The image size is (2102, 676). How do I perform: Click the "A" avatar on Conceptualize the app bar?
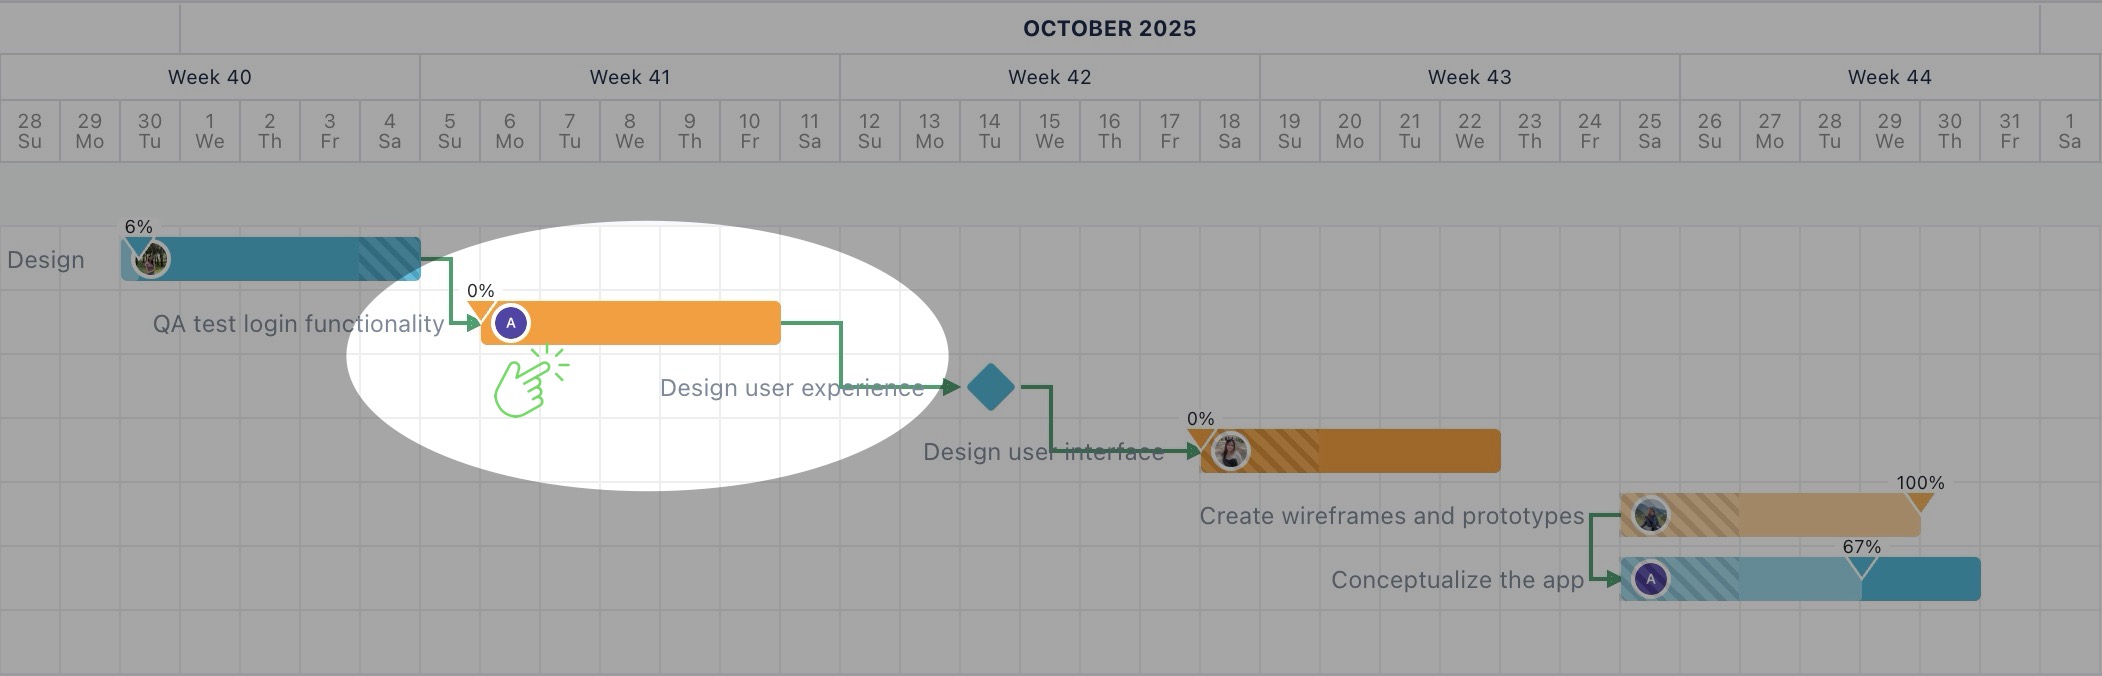click(x=1650, y=579)
